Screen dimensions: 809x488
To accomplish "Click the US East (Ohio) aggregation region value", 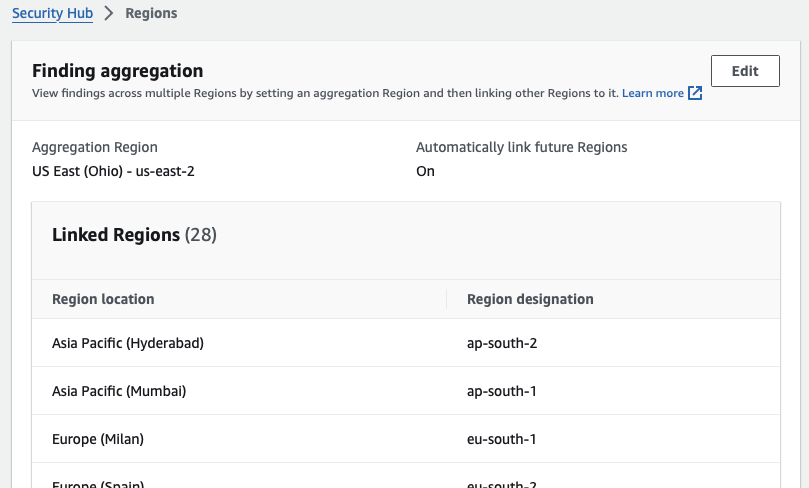I will coord(113,171).
